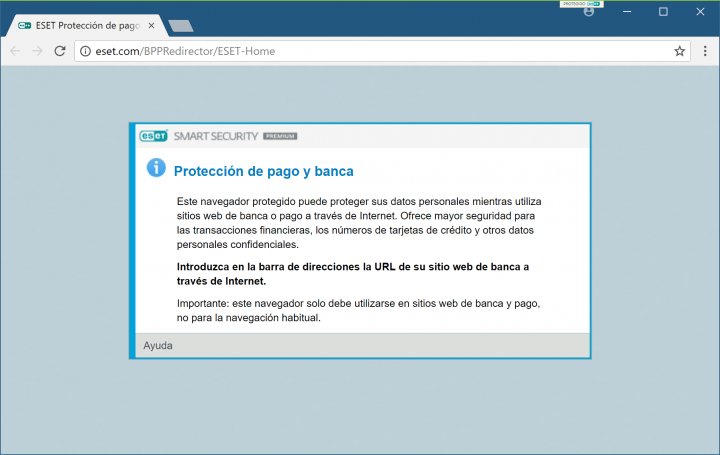Maximize the browser window

click(x=663, y=12)
